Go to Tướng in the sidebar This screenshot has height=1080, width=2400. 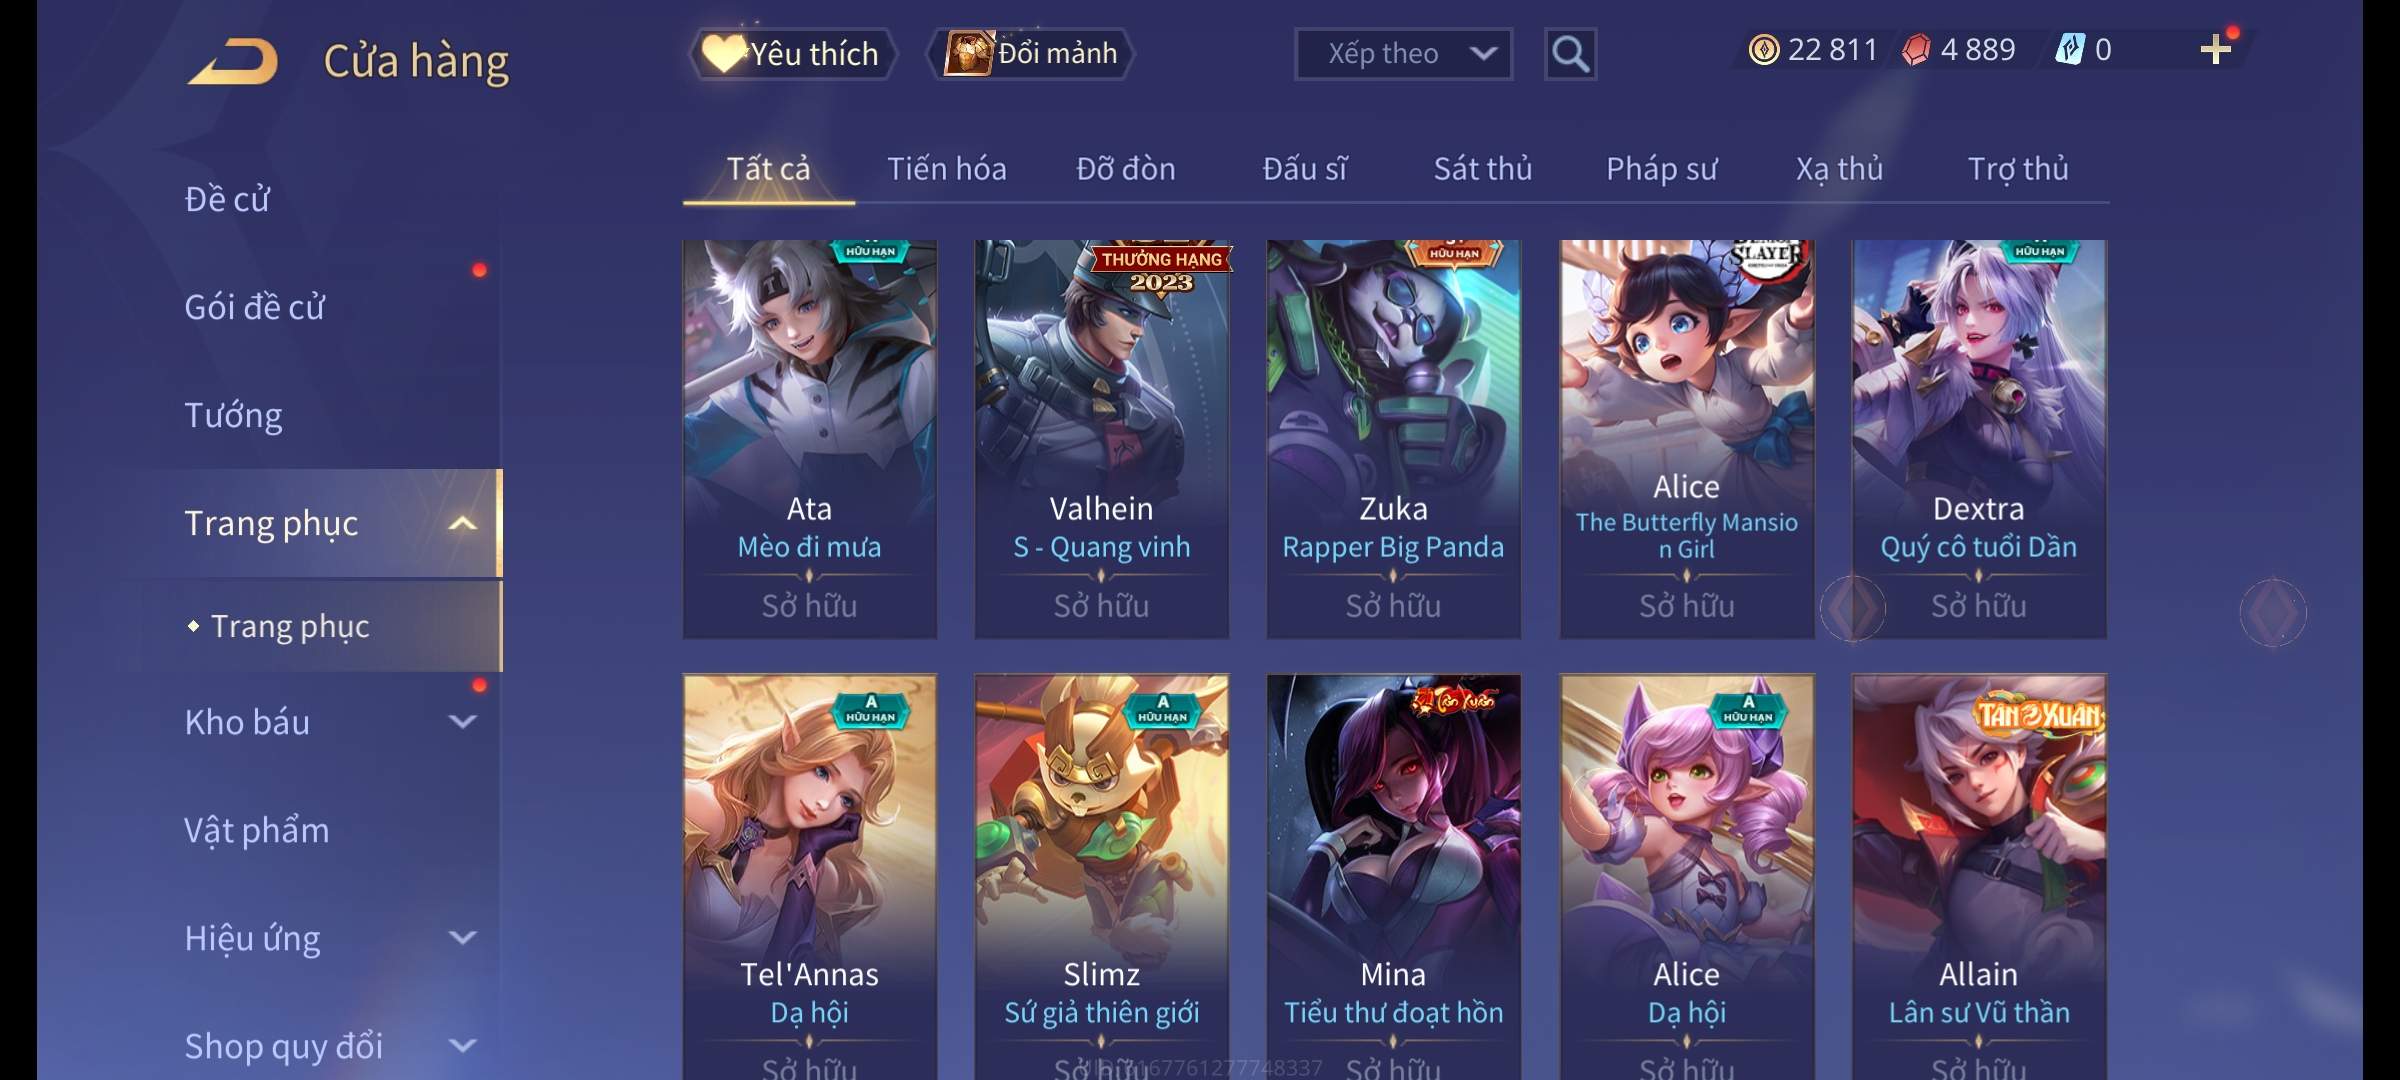pyautogui.click(x=233, y=415)
